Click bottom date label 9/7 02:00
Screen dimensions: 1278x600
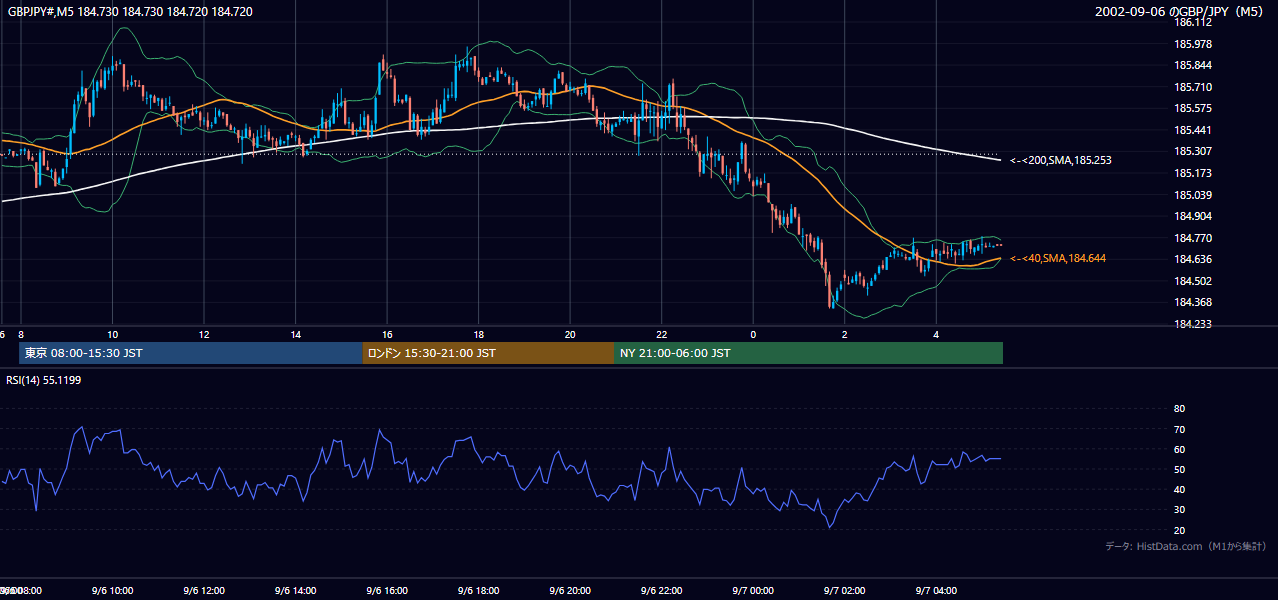click(x=845, y=591)
